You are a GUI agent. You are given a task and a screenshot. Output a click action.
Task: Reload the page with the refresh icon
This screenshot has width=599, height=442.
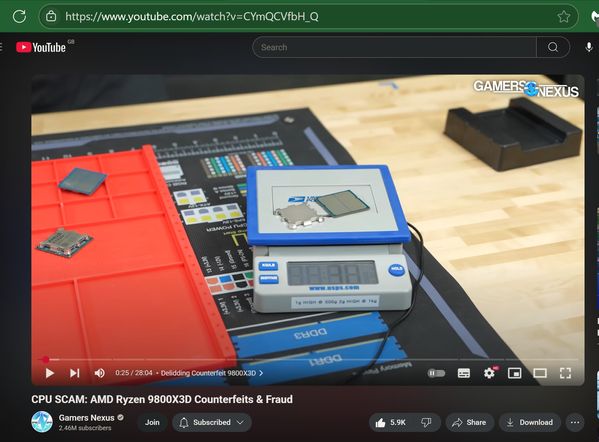click(x=19, y=16)
